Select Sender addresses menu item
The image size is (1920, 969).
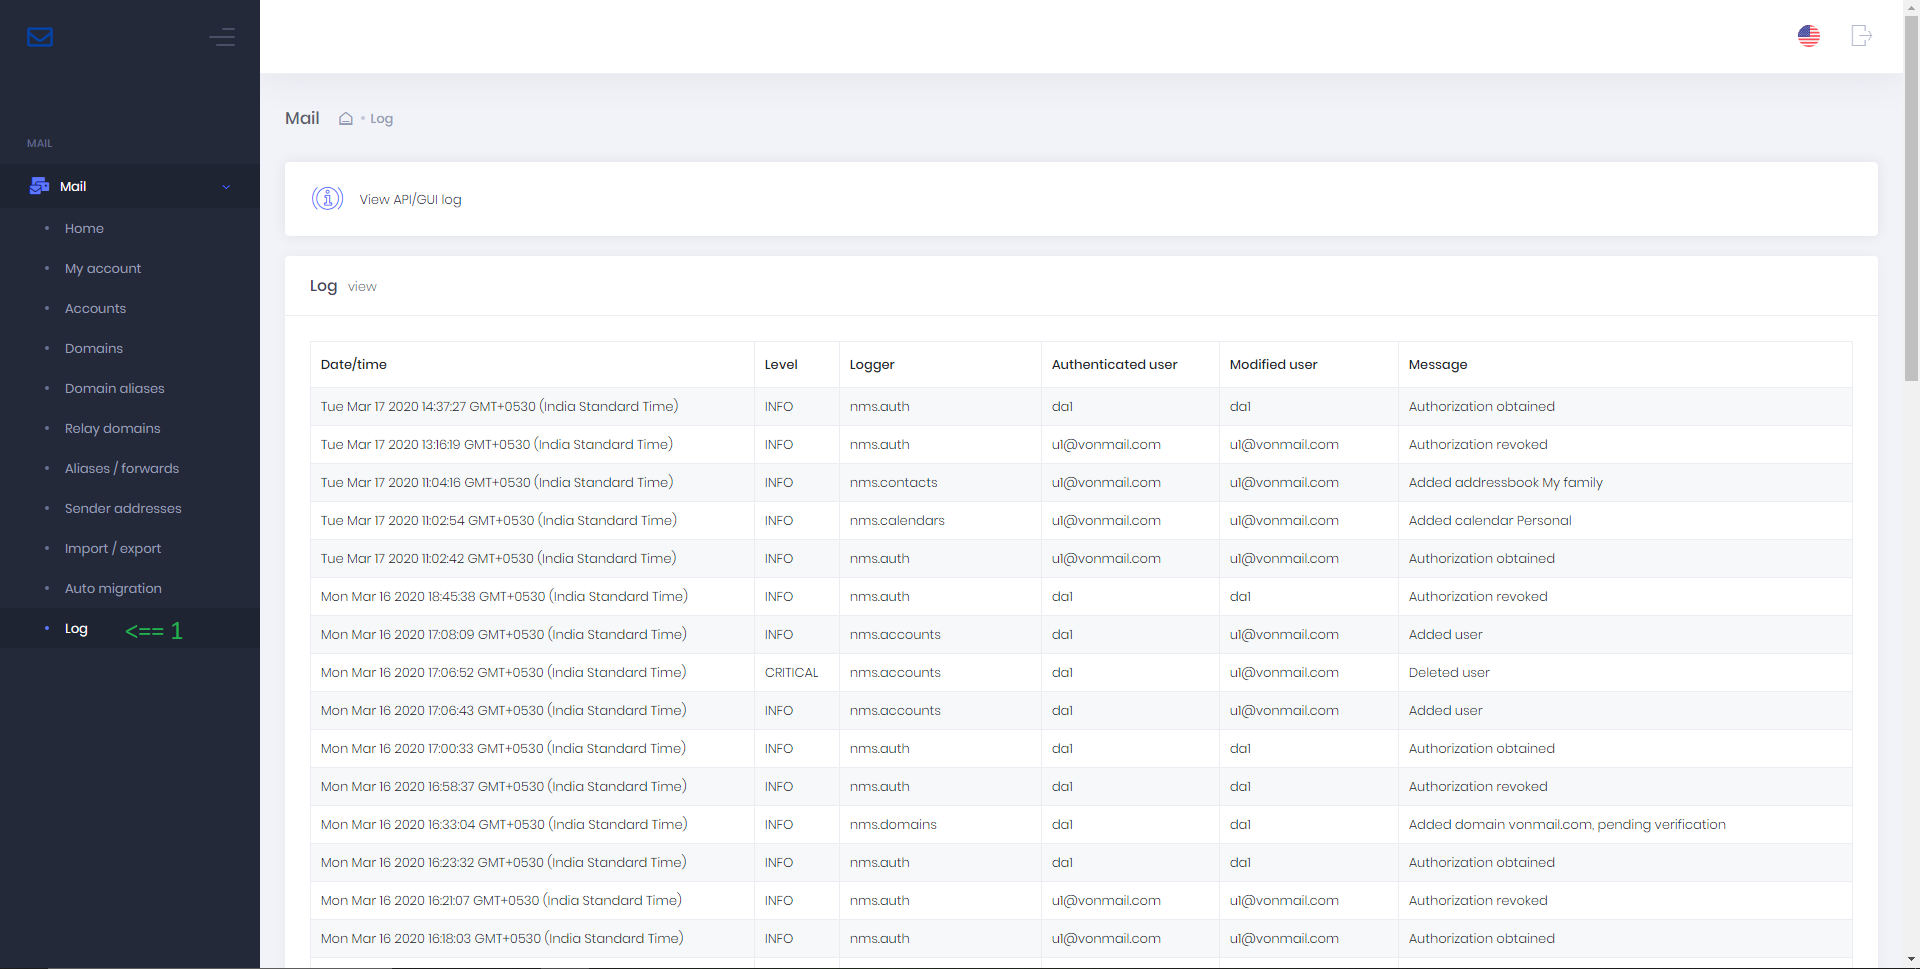(123, 509)
